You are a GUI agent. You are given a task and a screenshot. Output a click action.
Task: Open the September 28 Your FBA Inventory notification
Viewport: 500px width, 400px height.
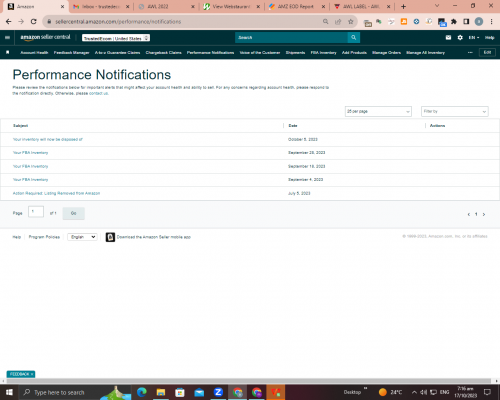pos(30,153)
